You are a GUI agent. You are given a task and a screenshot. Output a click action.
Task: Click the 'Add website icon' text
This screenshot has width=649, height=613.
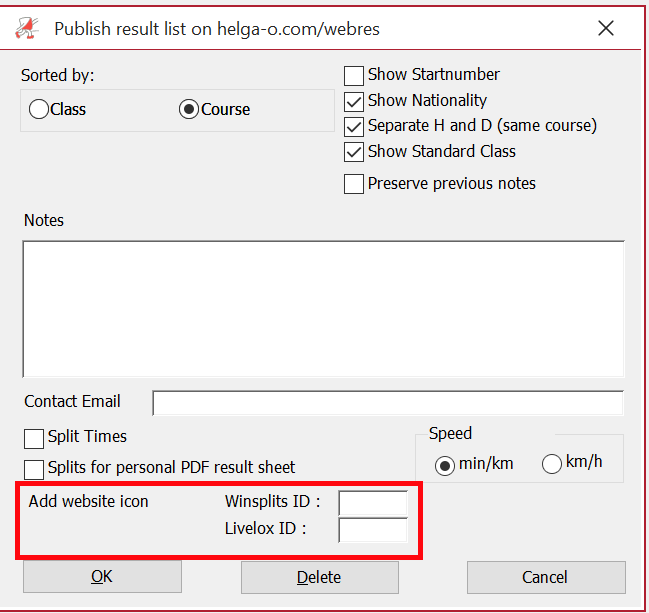pyautogui.click(x=89, y=501)
